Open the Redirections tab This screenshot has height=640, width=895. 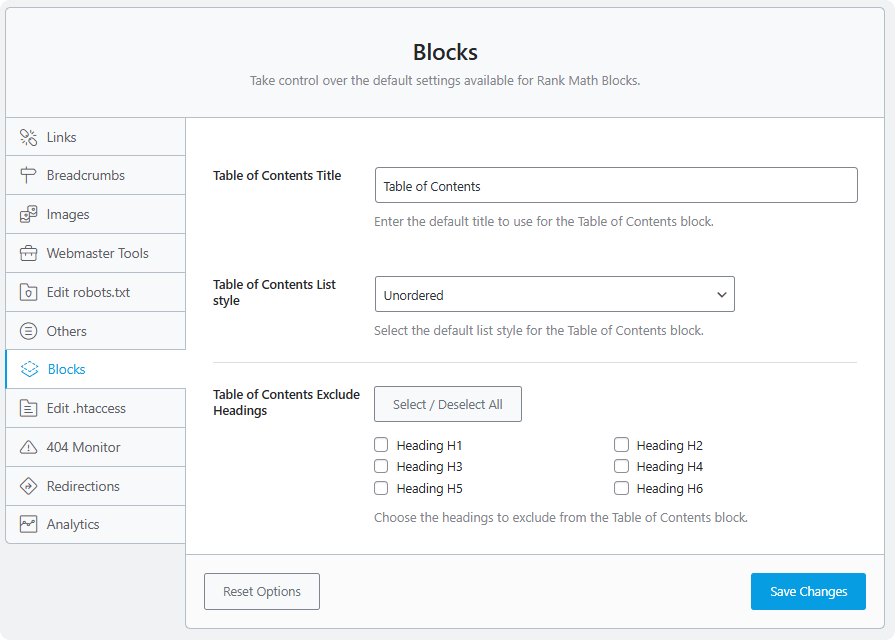(x=96, y=486)
